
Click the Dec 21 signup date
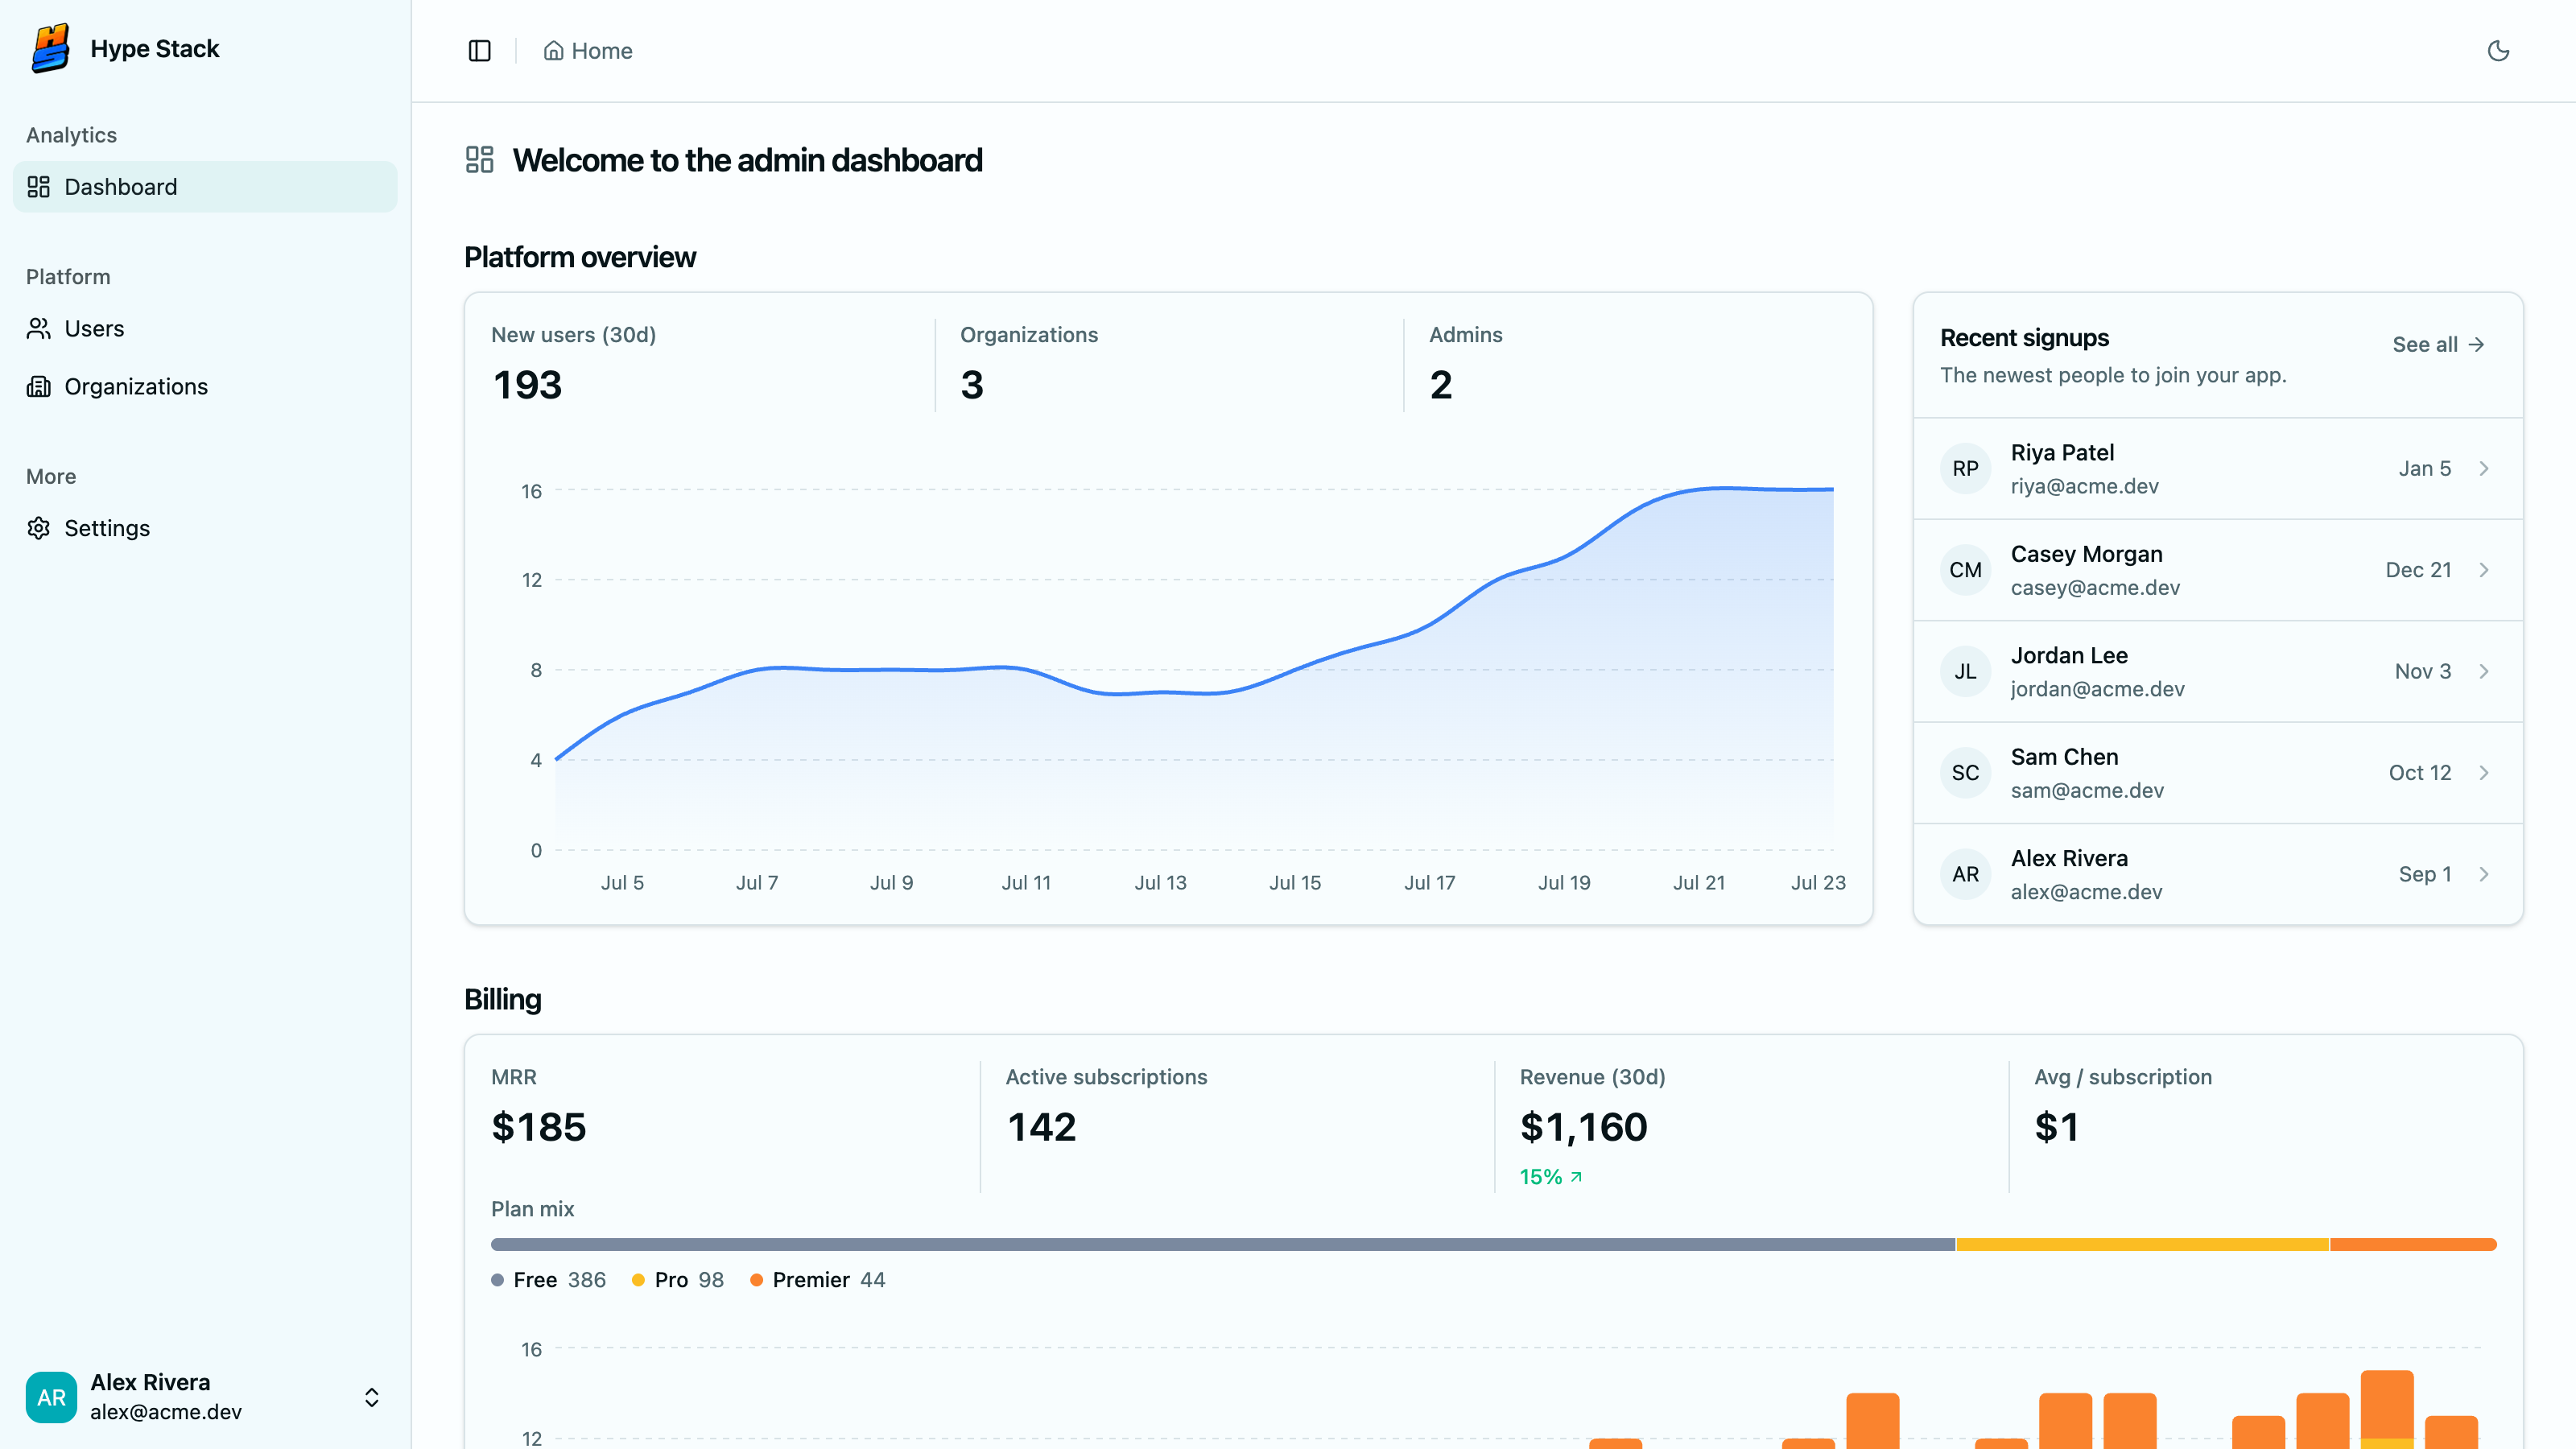pyautogui.click(x=2418, y=570)
